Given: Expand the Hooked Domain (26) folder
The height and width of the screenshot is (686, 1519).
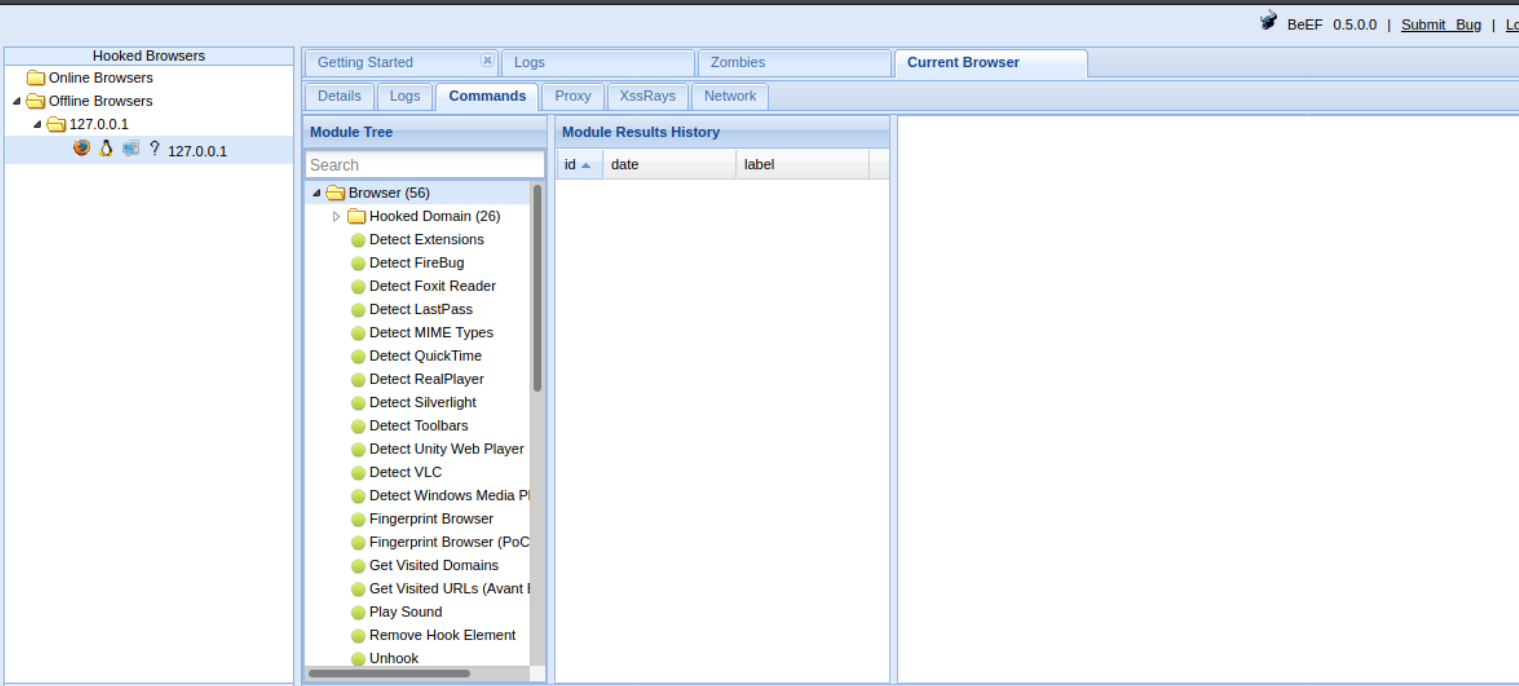Looking at the screenshot, I should point(337,216).
